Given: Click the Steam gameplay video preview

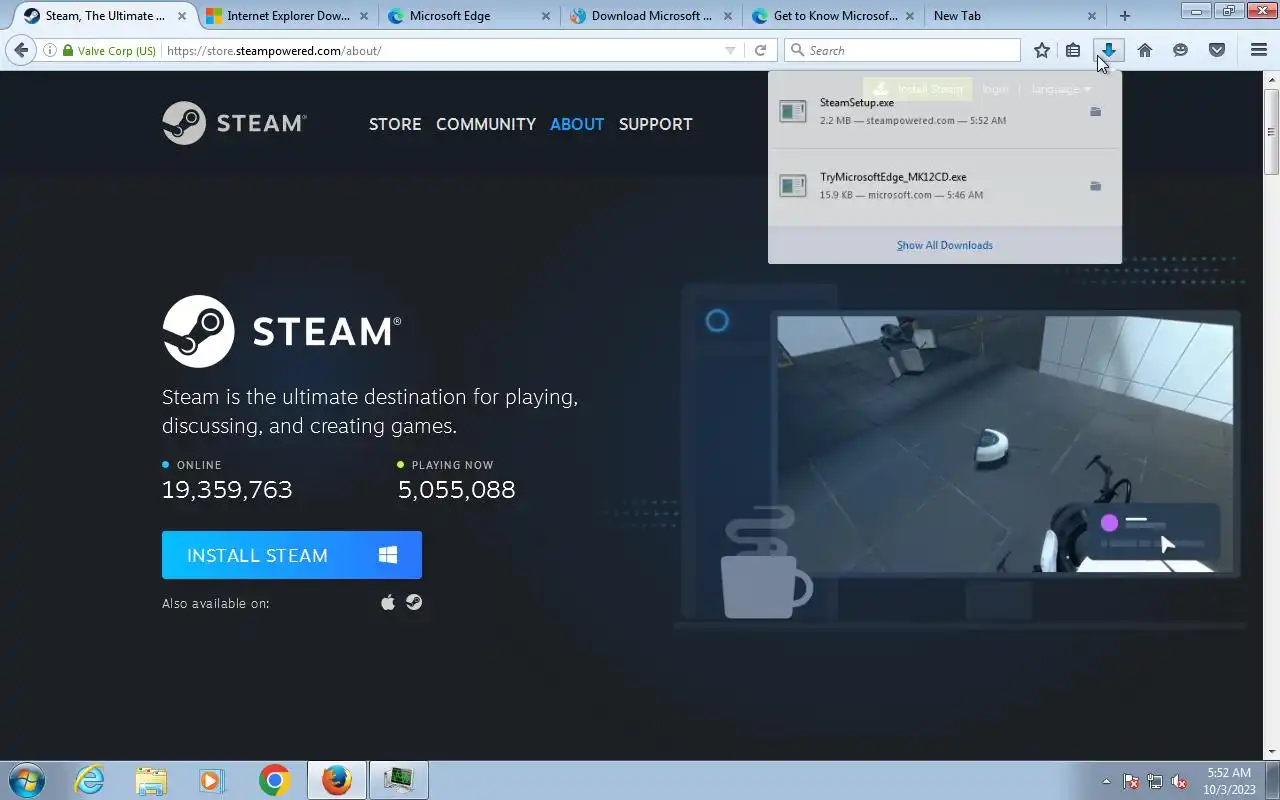Looking at the screenshot, I should [1005, 444].
